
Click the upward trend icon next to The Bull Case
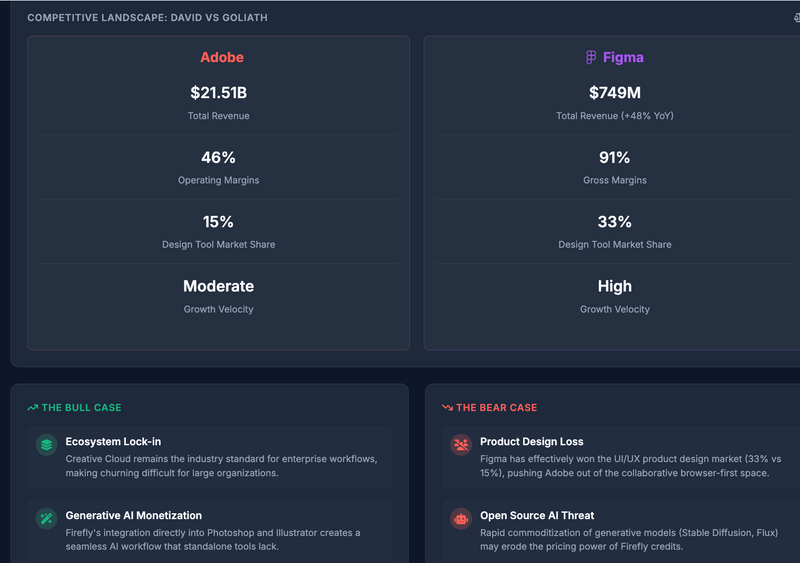[33, 407]
